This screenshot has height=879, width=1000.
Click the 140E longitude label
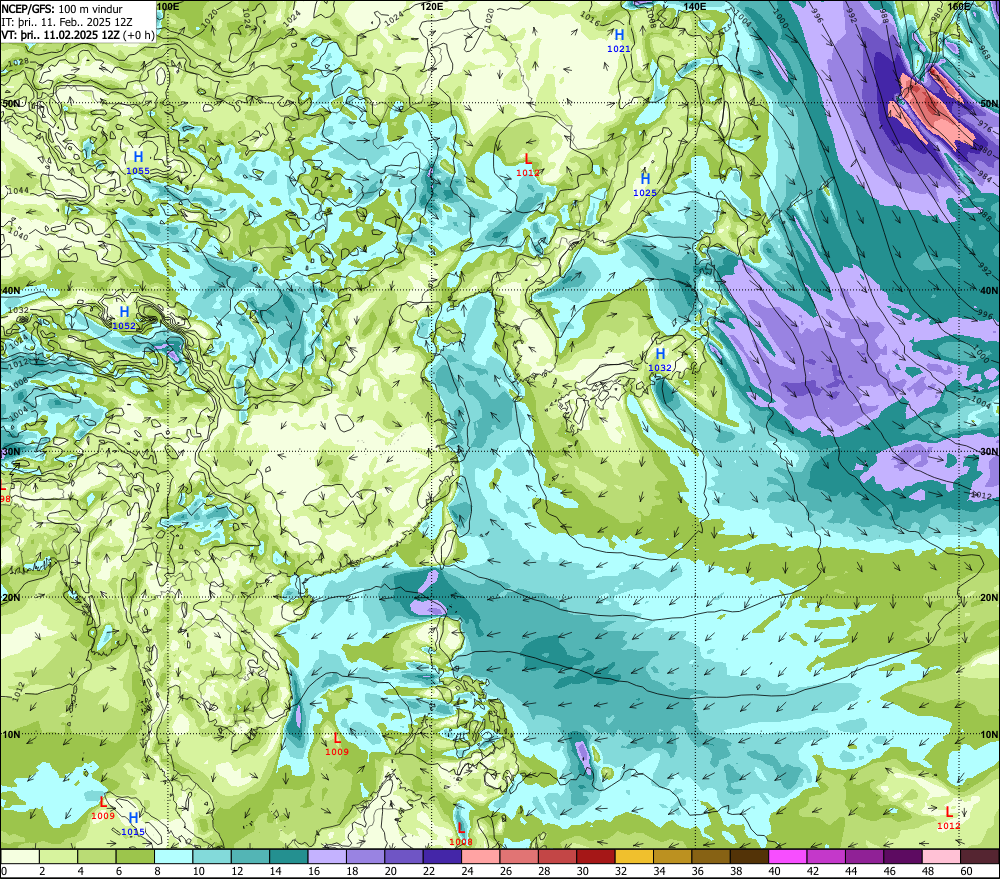tap(695, 6)
